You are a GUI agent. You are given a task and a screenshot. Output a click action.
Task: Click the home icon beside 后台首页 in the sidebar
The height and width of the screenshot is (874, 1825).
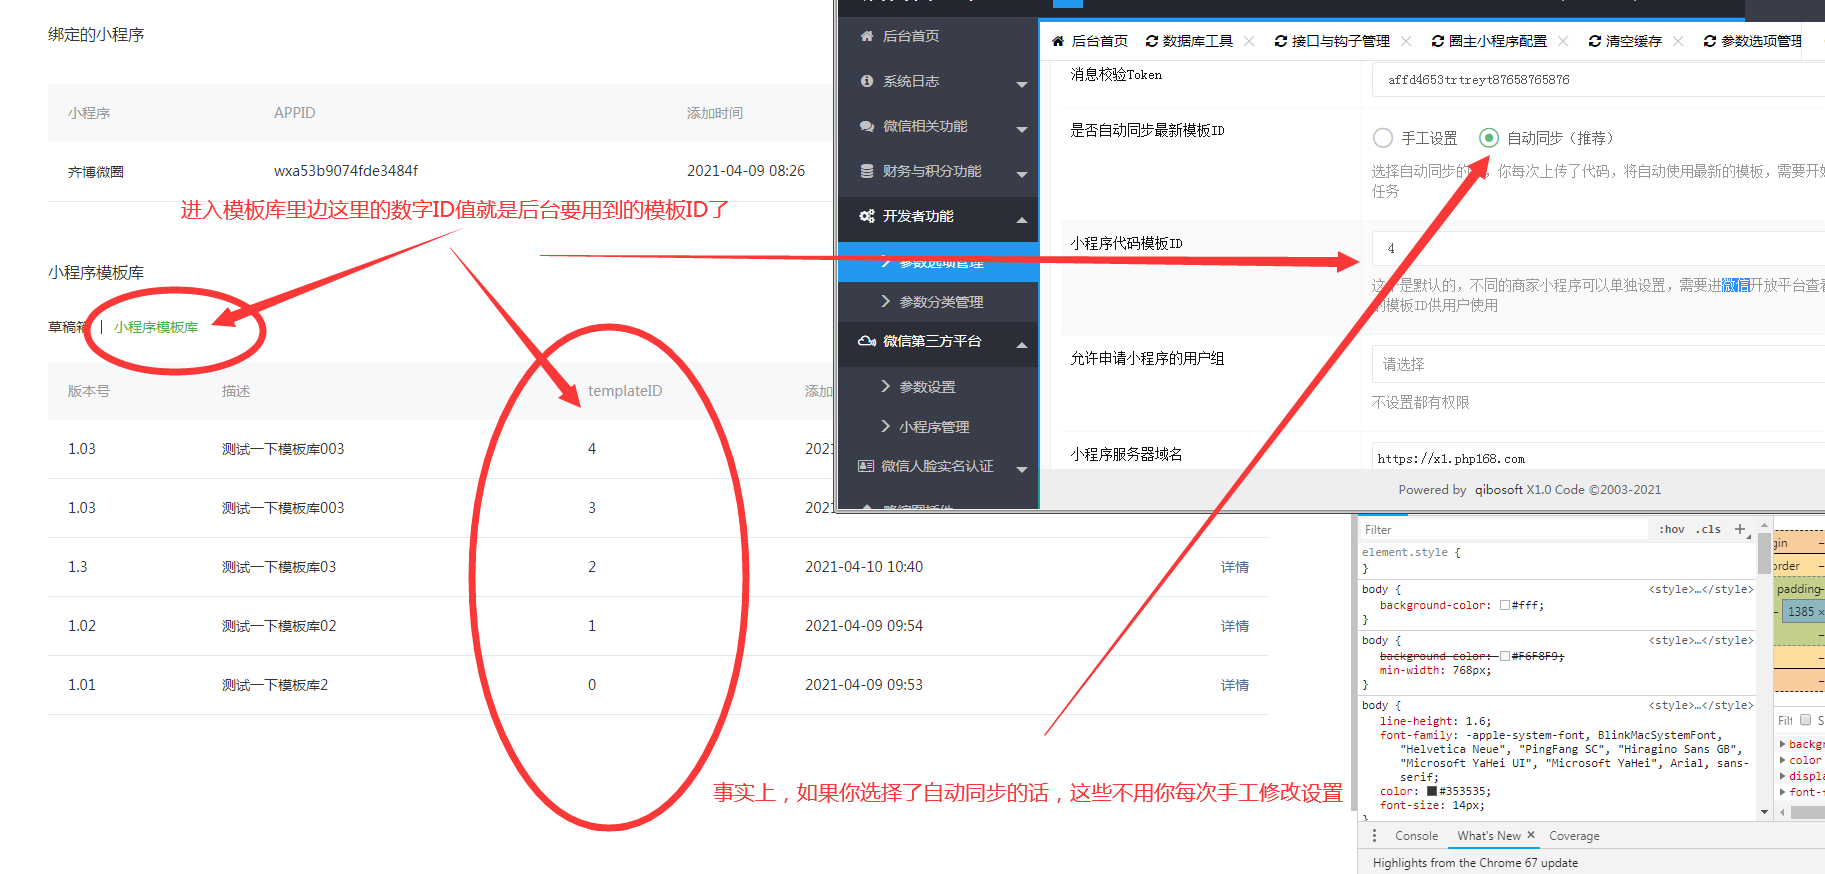[x=867, y=36]
